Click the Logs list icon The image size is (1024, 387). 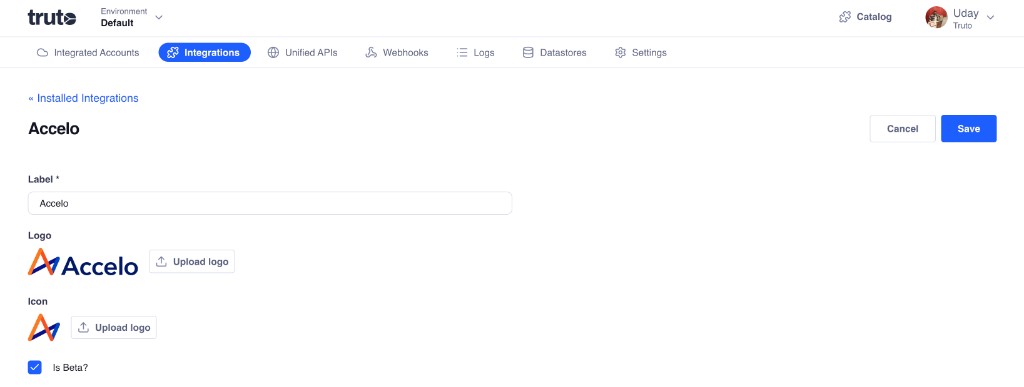pyautogui.click(x=462, y=53)
